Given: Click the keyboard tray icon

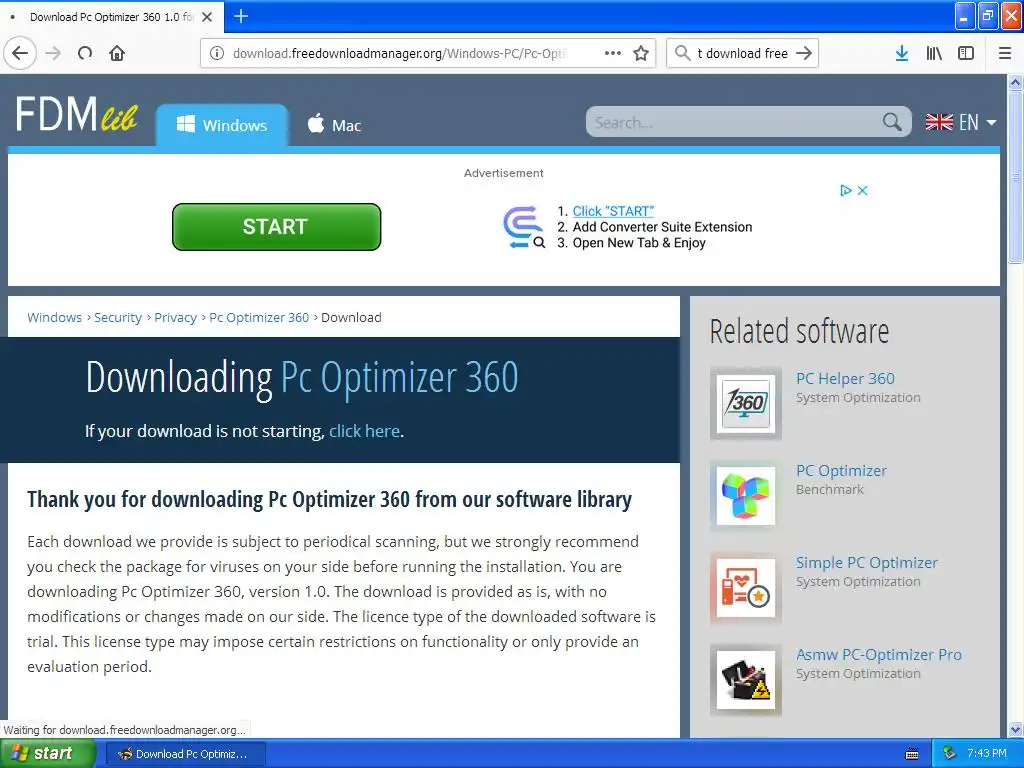Looking at the screenshot, I should point(912,754).
